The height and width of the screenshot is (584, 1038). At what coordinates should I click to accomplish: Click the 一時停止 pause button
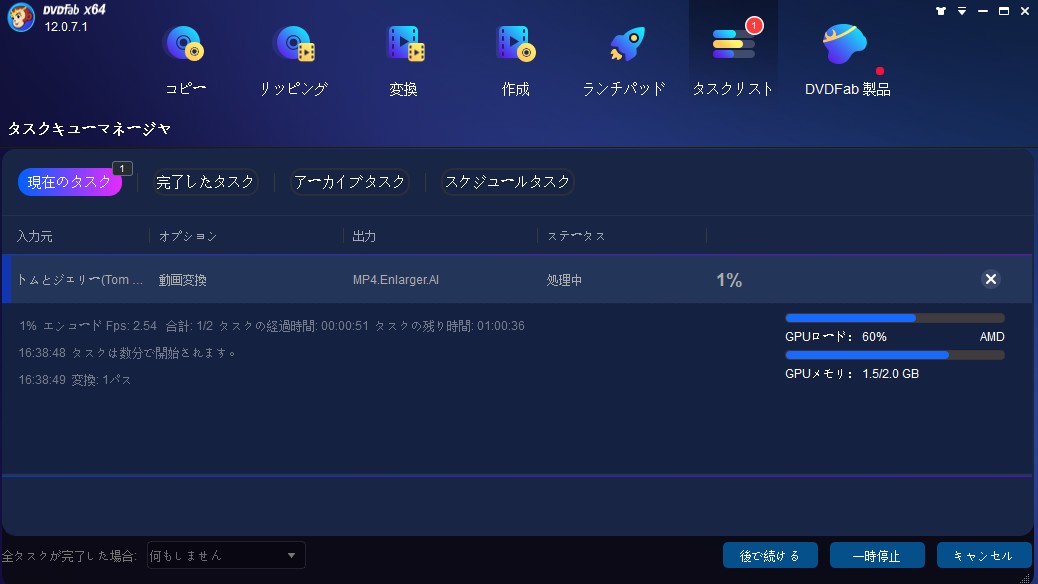click(877, 556)
